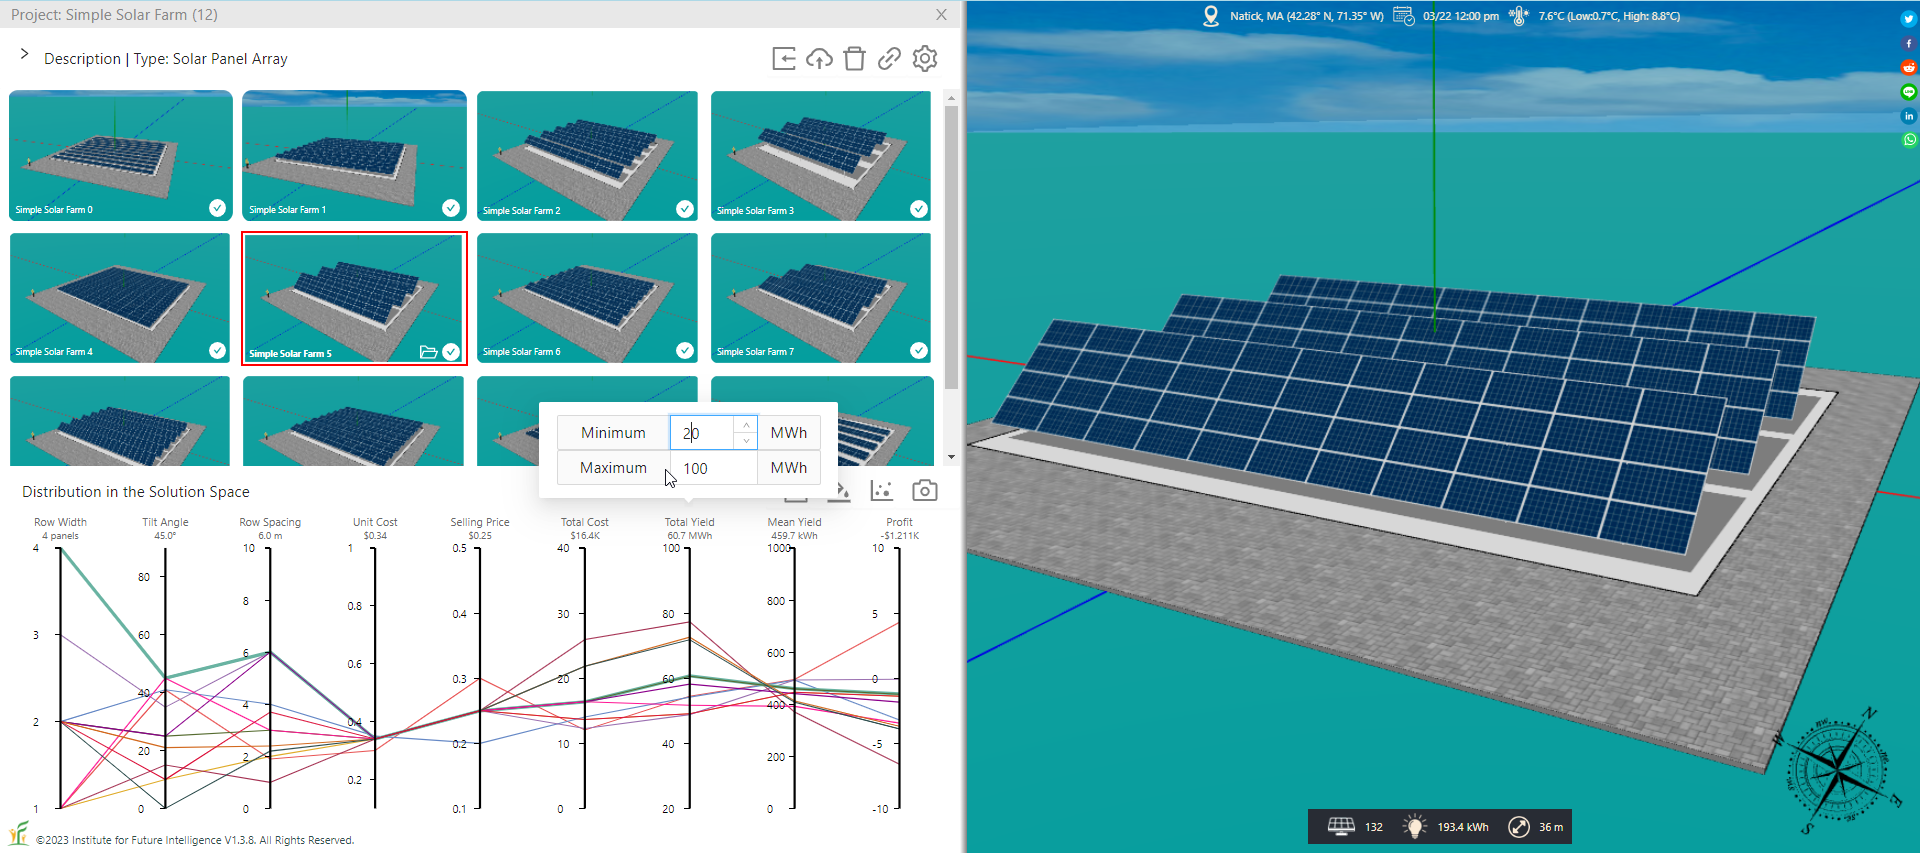1920x853 pixels.
Task: Toggle checkmark on Simple Solar Farm 0
Action: [x=217, y=208]
